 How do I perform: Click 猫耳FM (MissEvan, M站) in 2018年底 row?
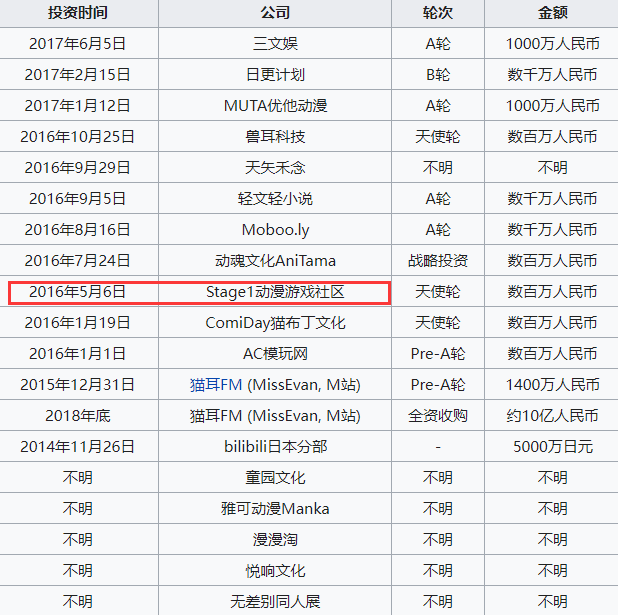pyautogui.click(x=275, y=416)
